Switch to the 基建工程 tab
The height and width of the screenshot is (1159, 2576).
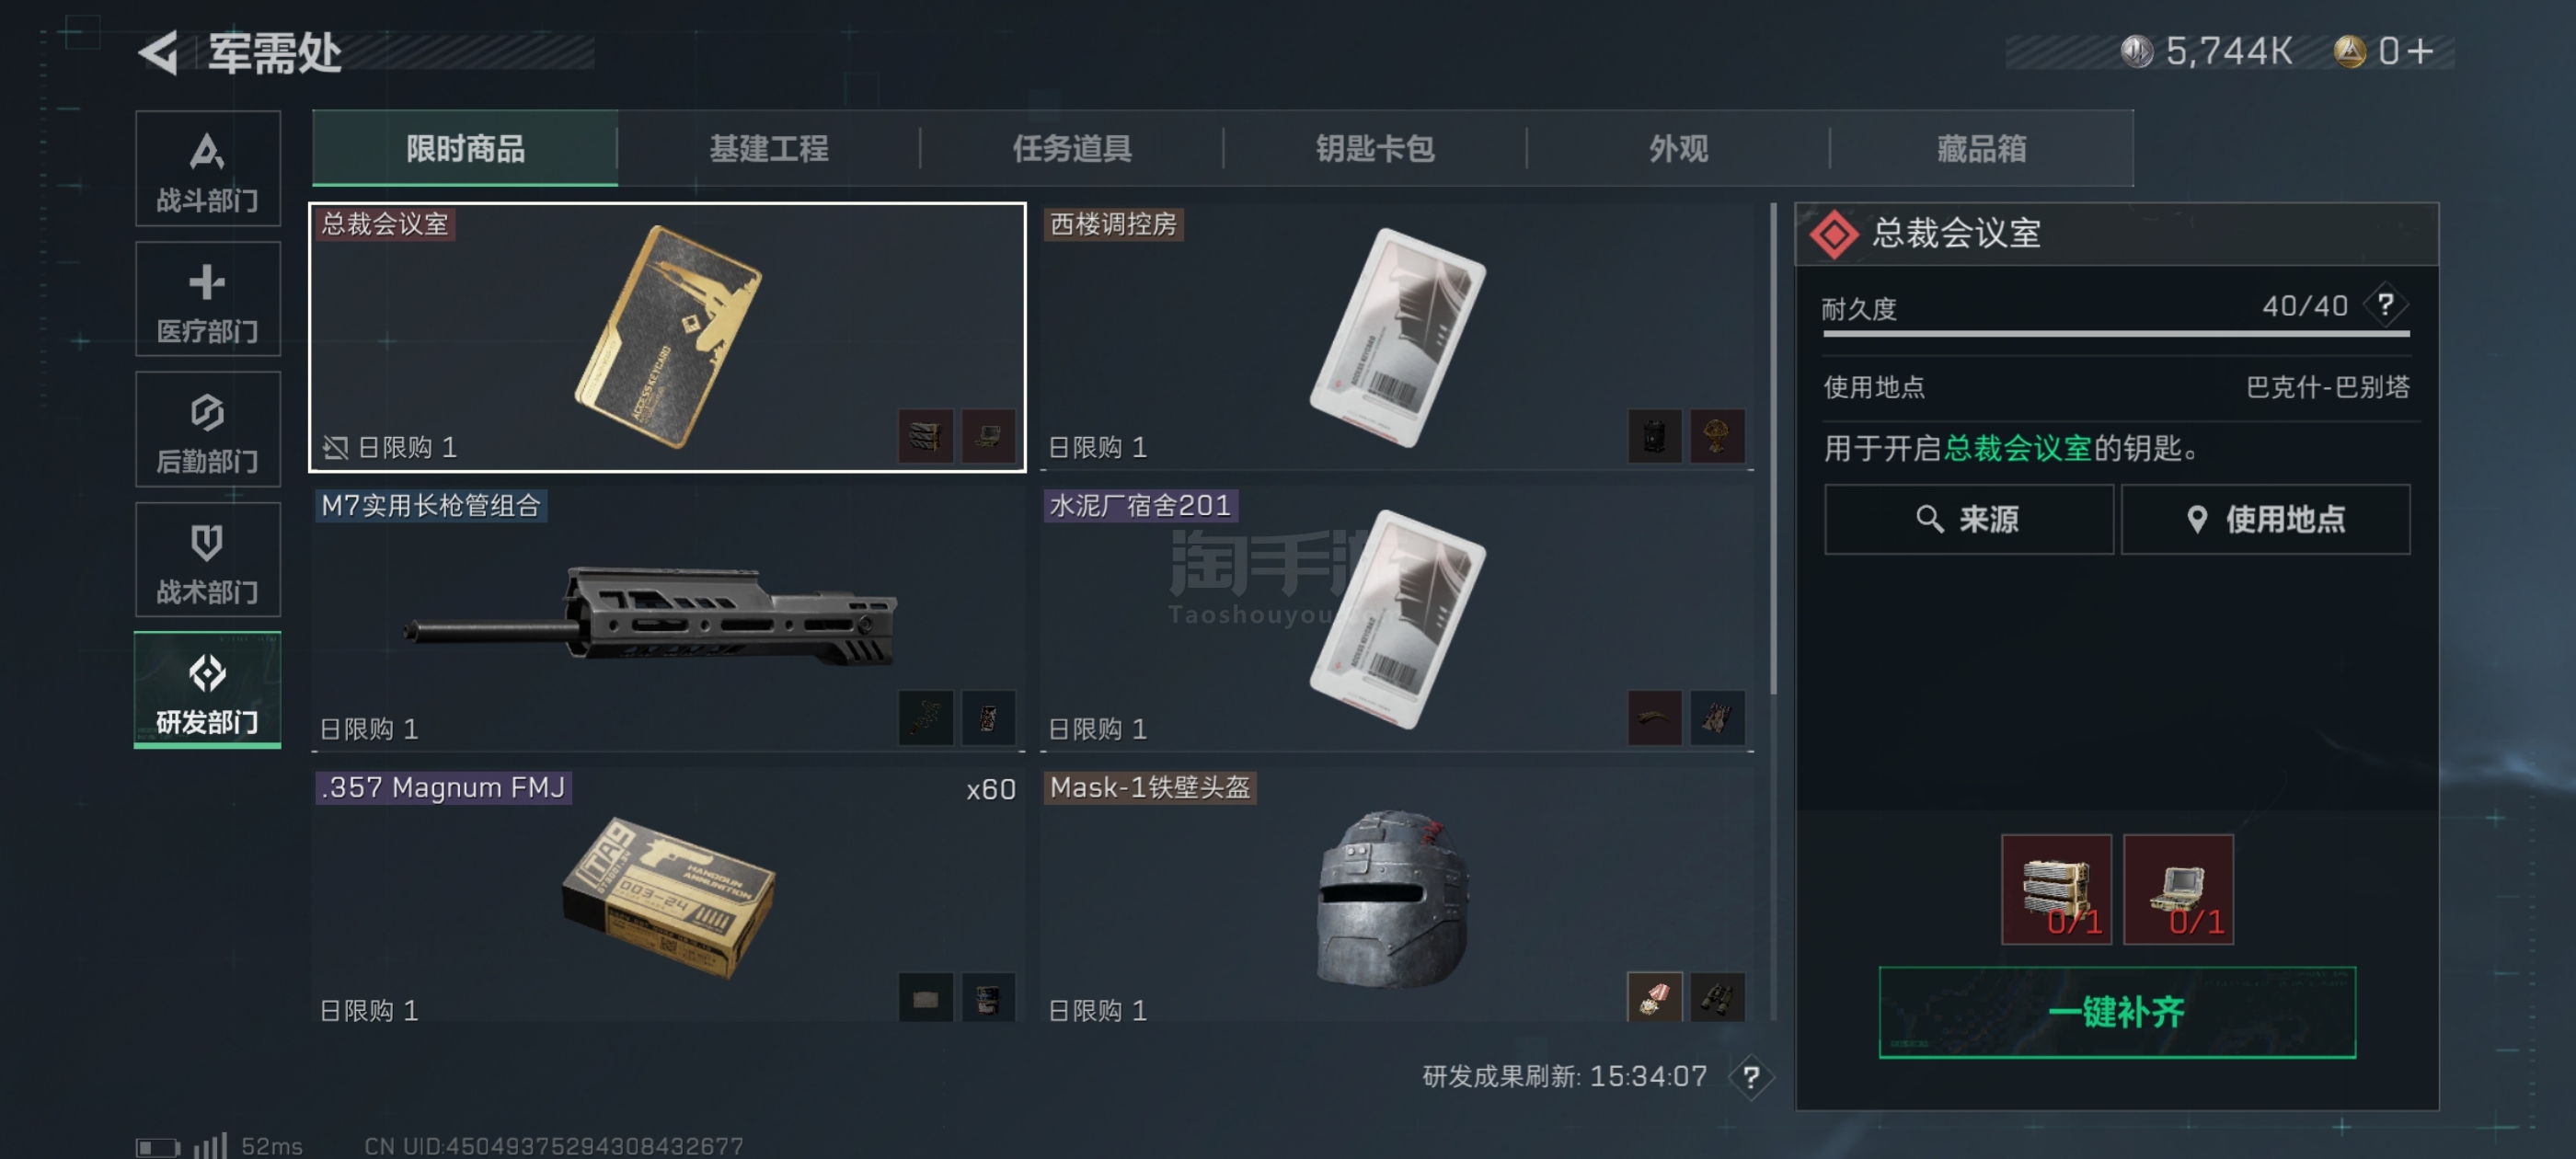point(768,149)
